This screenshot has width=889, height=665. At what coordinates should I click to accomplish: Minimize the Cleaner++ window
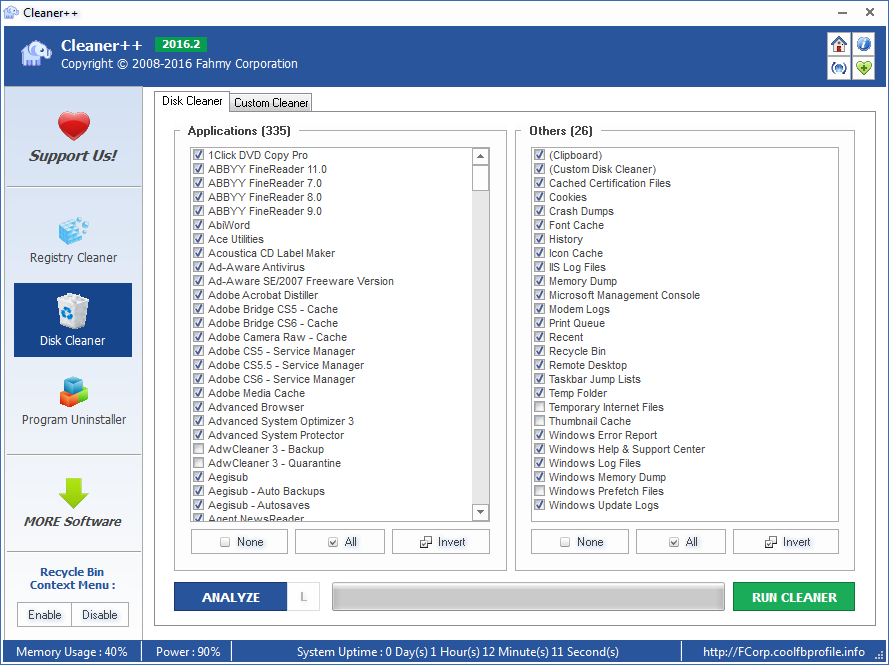point(843,12)
